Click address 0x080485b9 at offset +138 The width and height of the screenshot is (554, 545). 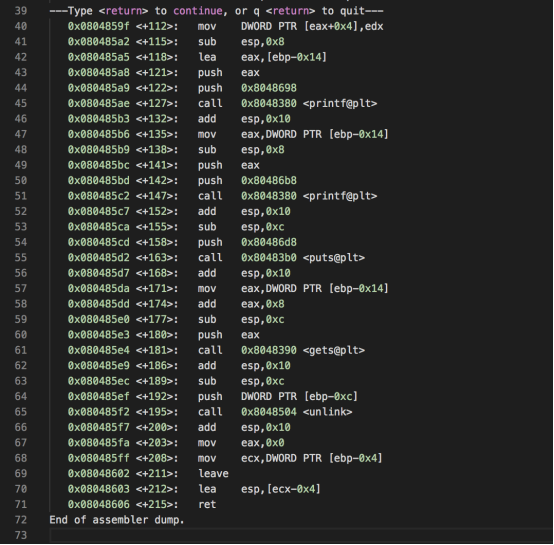coord(99,150)
